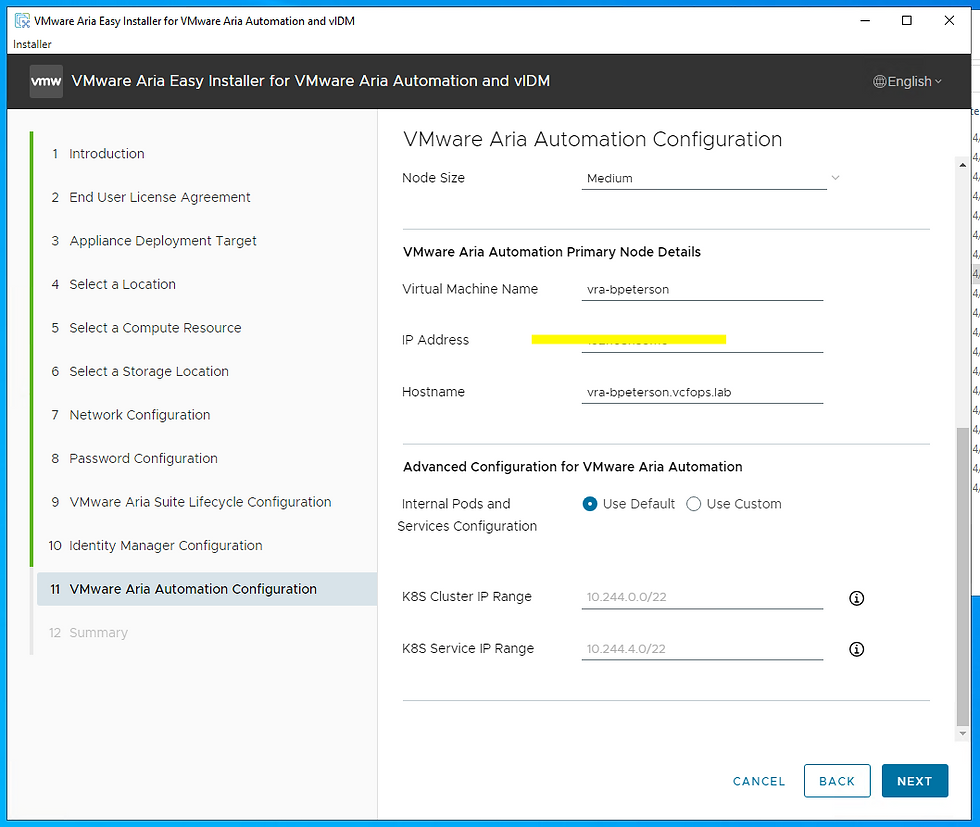Screen dimensions: 980x827
Task: Click the BACK button
Action: coord(837,781)
